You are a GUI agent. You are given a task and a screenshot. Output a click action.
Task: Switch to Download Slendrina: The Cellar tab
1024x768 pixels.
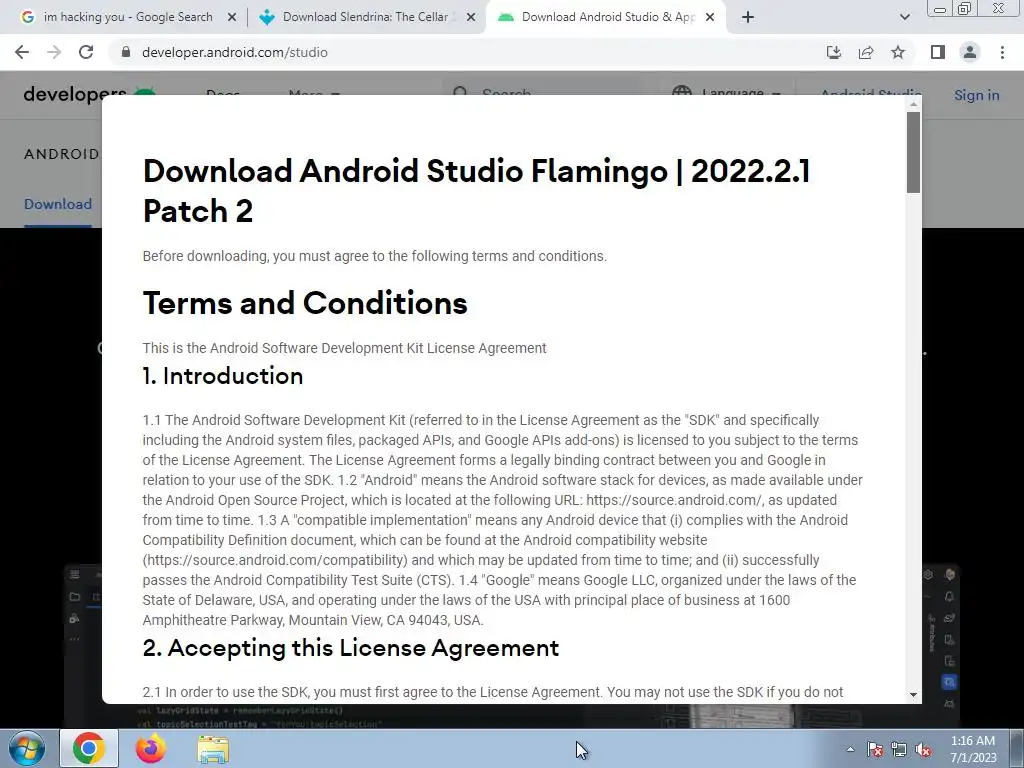[366, 18]
